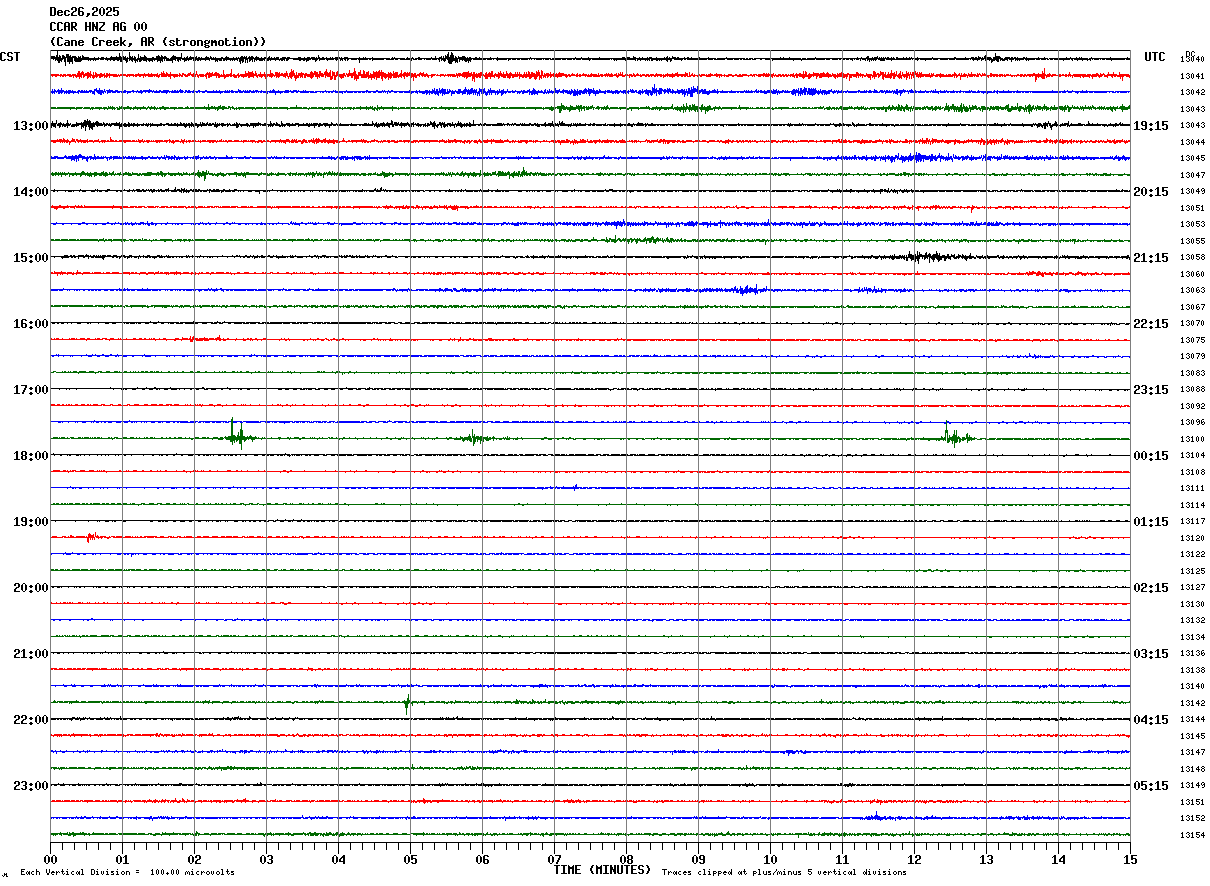This screenshot has height=886, width=1210.
Task: Select the 05:15 UTC time label
Action: tap(1151, 786)
